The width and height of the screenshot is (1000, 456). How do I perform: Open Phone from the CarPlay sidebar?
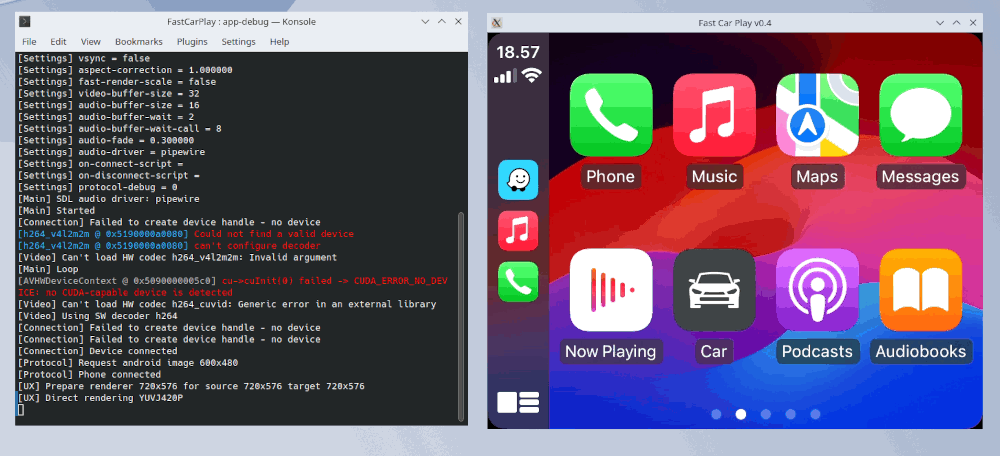tap(518, 281)
